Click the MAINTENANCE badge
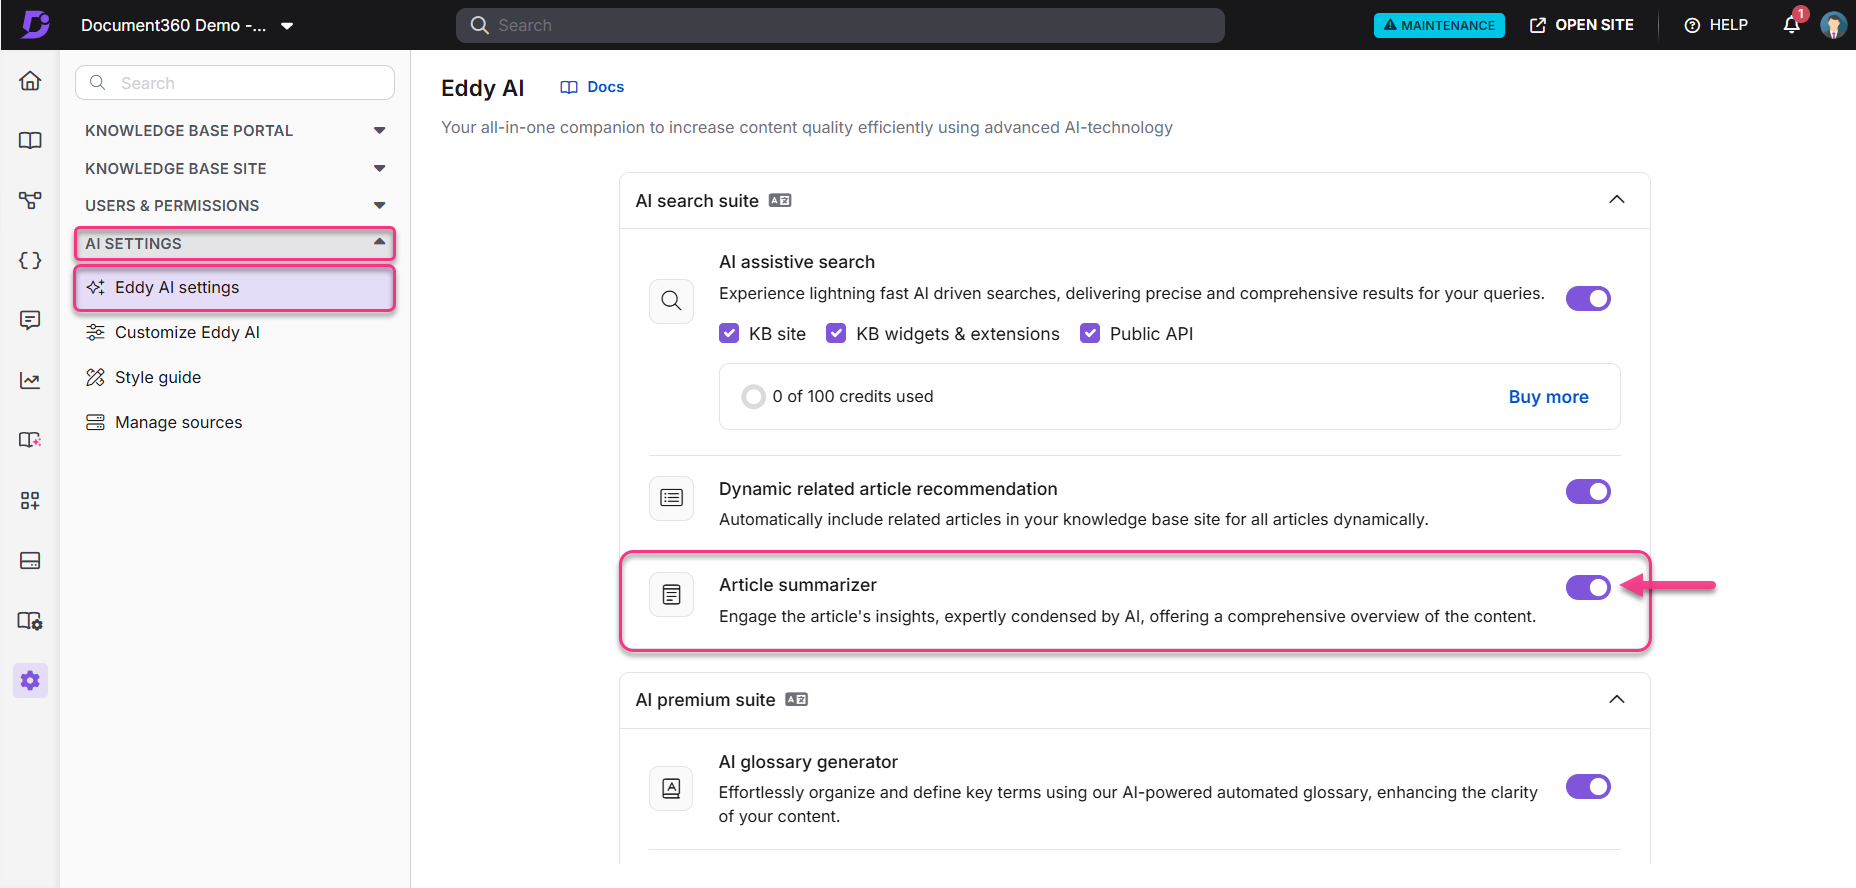The image size is (1856, 888). point(1439,25)
